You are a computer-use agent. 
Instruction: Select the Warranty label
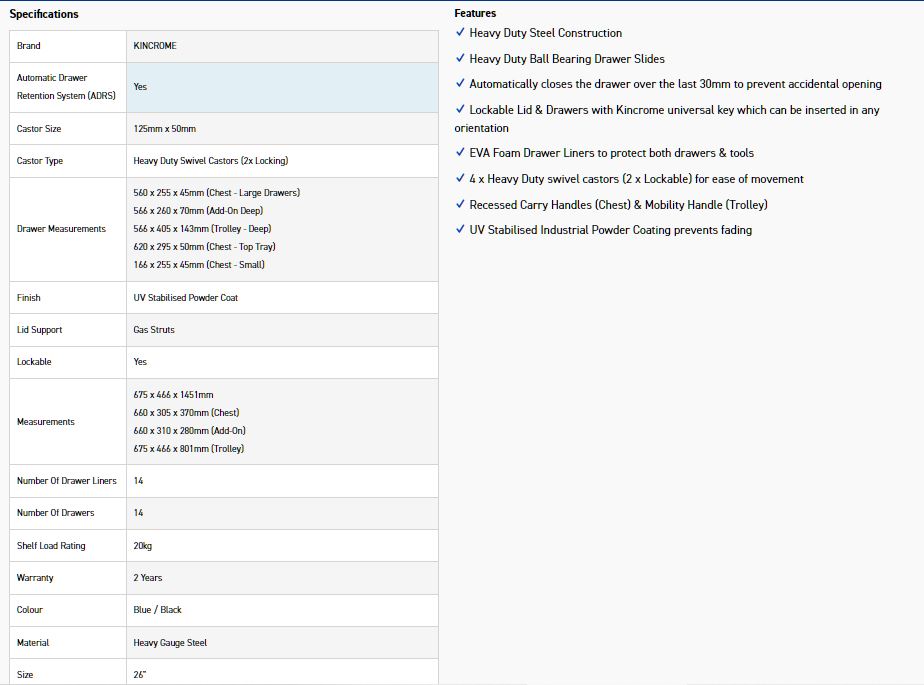(35, 578)
